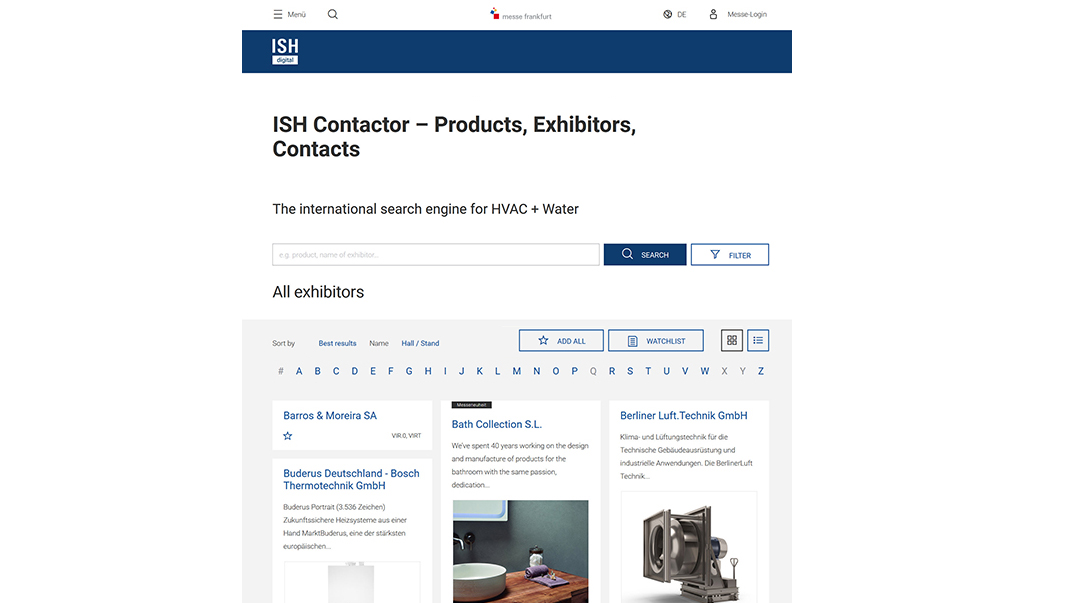Open the WATCHLIST

point(656,340)
